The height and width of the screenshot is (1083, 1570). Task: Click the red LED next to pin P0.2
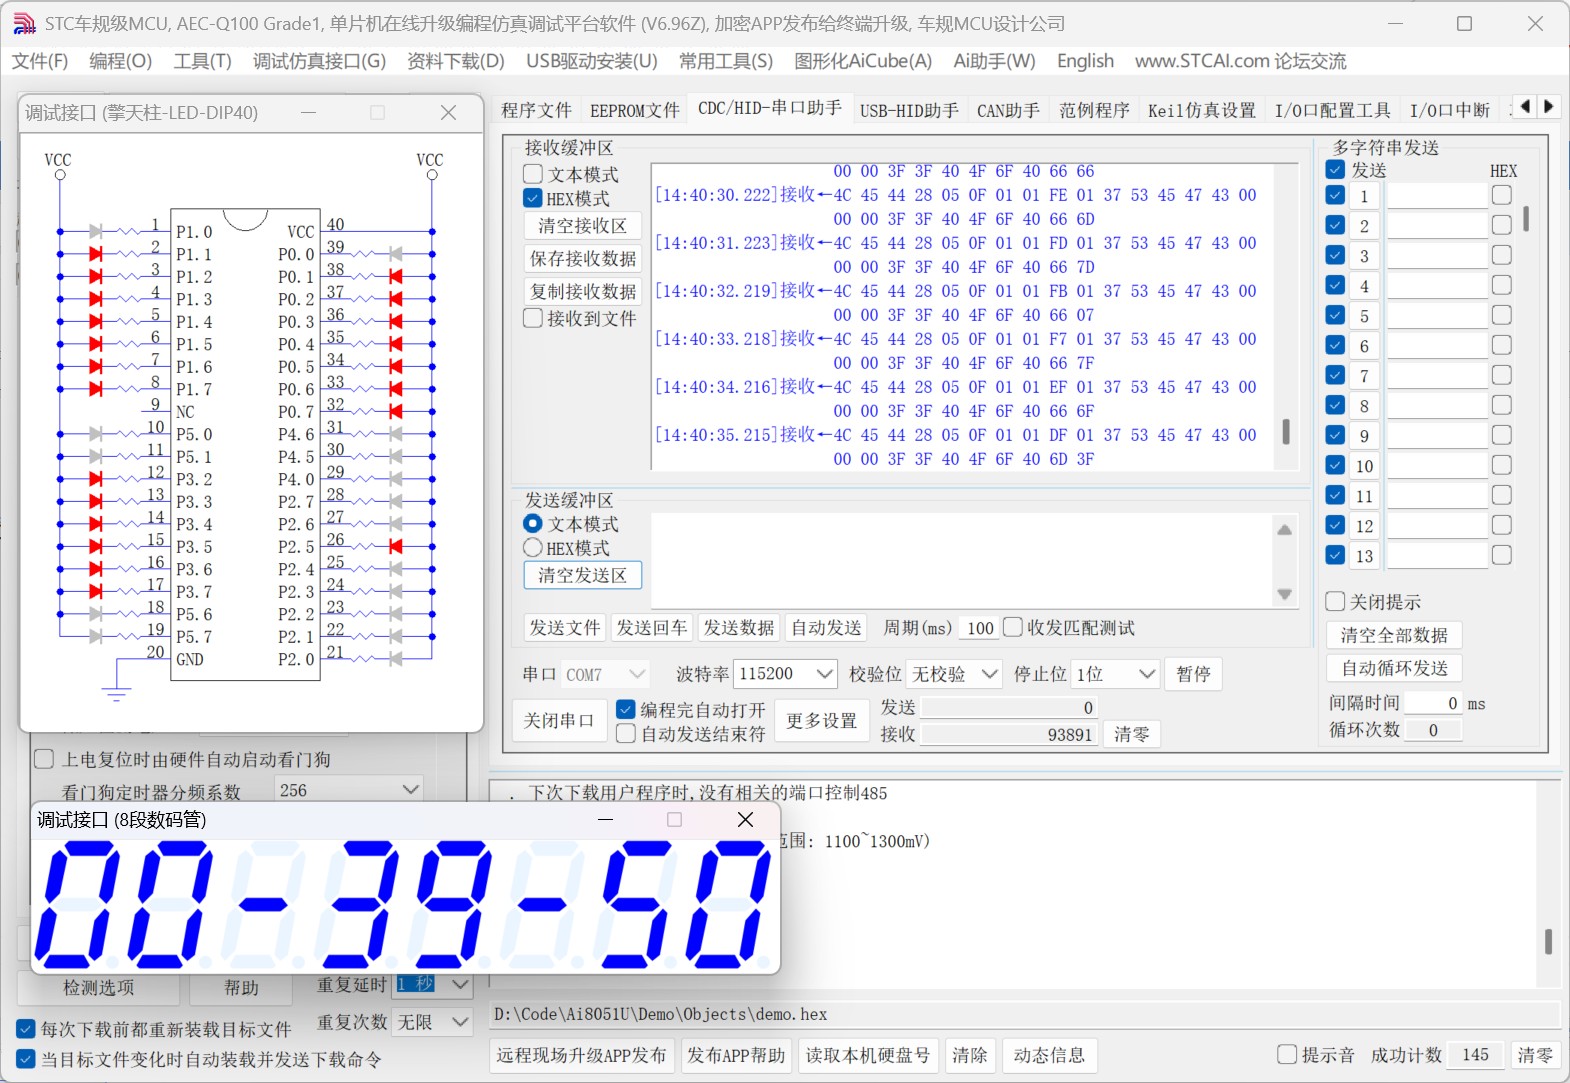coord(395,299)
